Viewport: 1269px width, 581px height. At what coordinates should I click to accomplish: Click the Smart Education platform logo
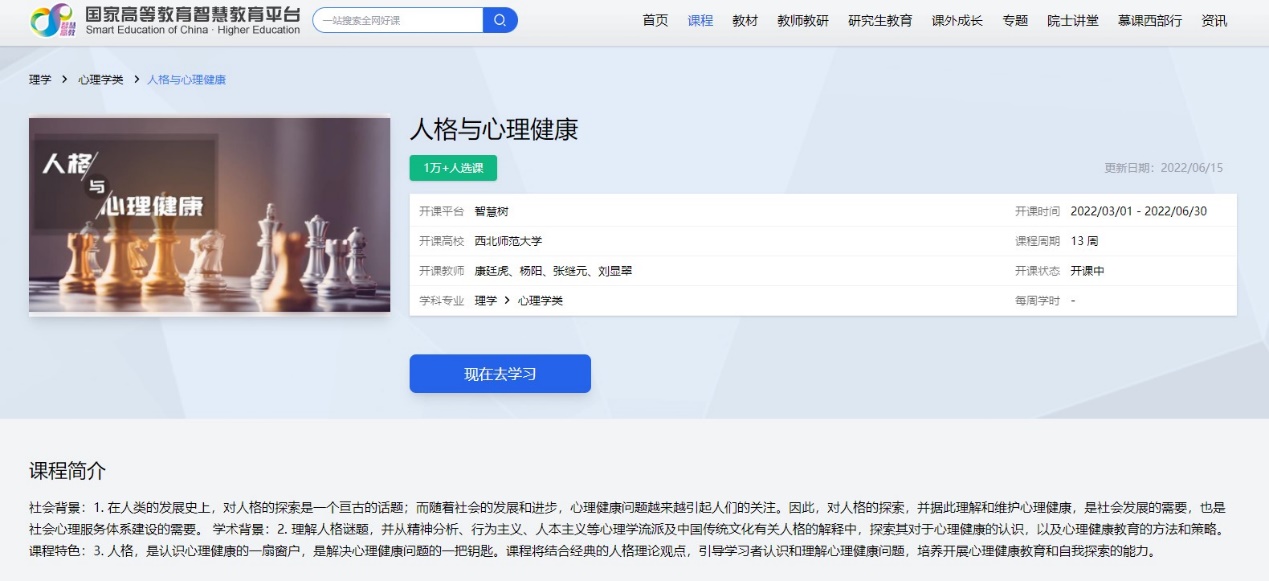point(165,20)
